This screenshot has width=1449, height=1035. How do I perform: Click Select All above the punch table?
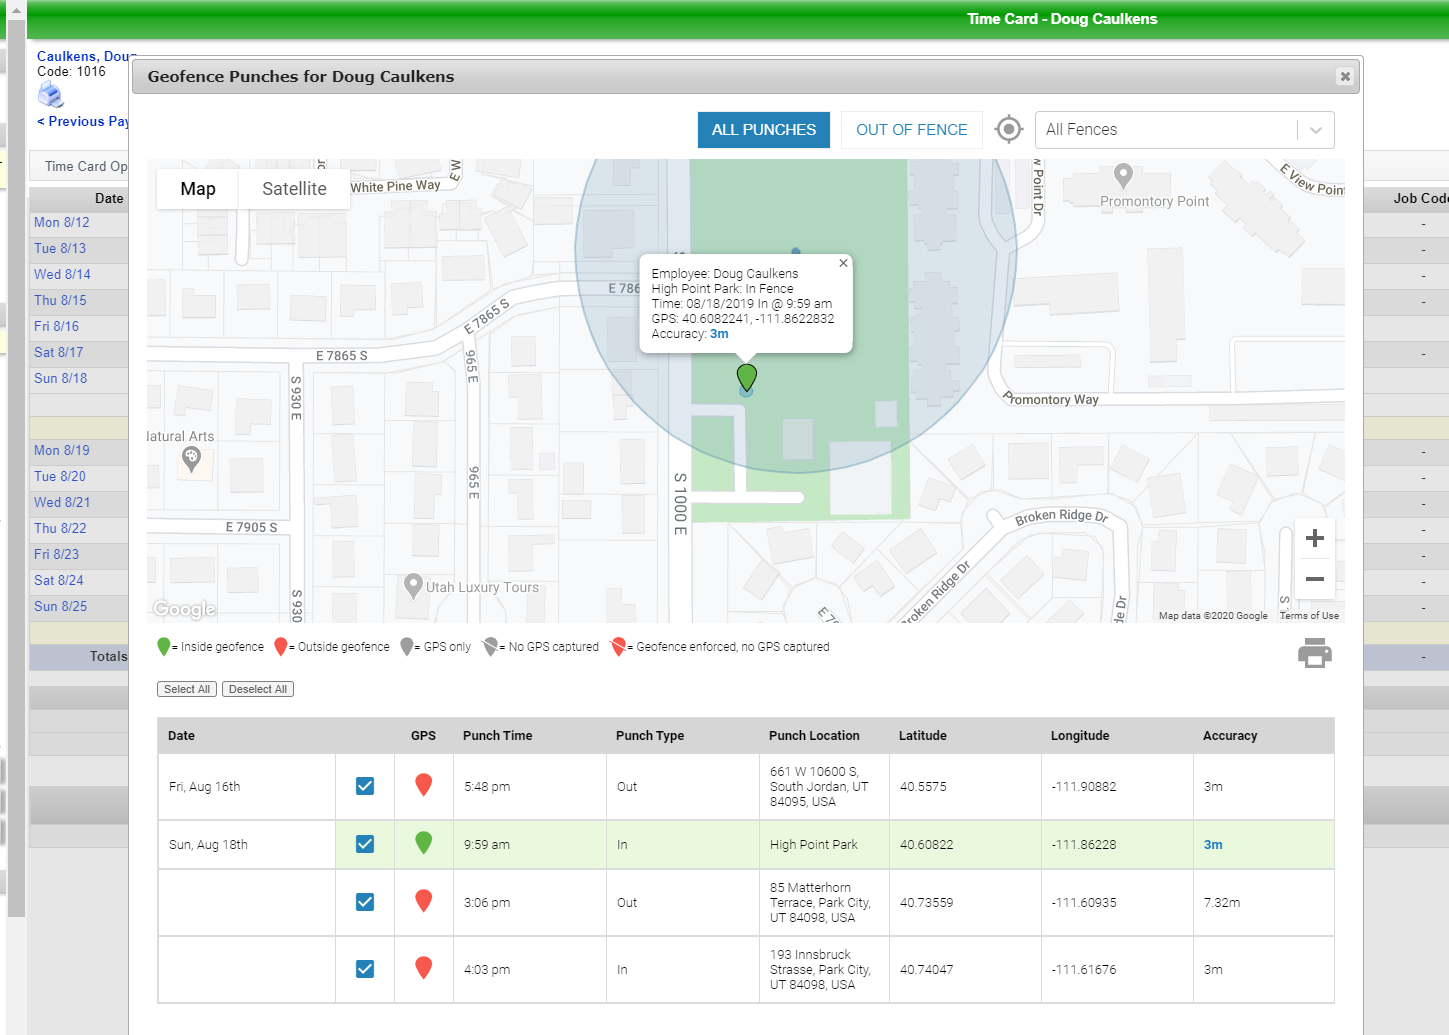186,688
